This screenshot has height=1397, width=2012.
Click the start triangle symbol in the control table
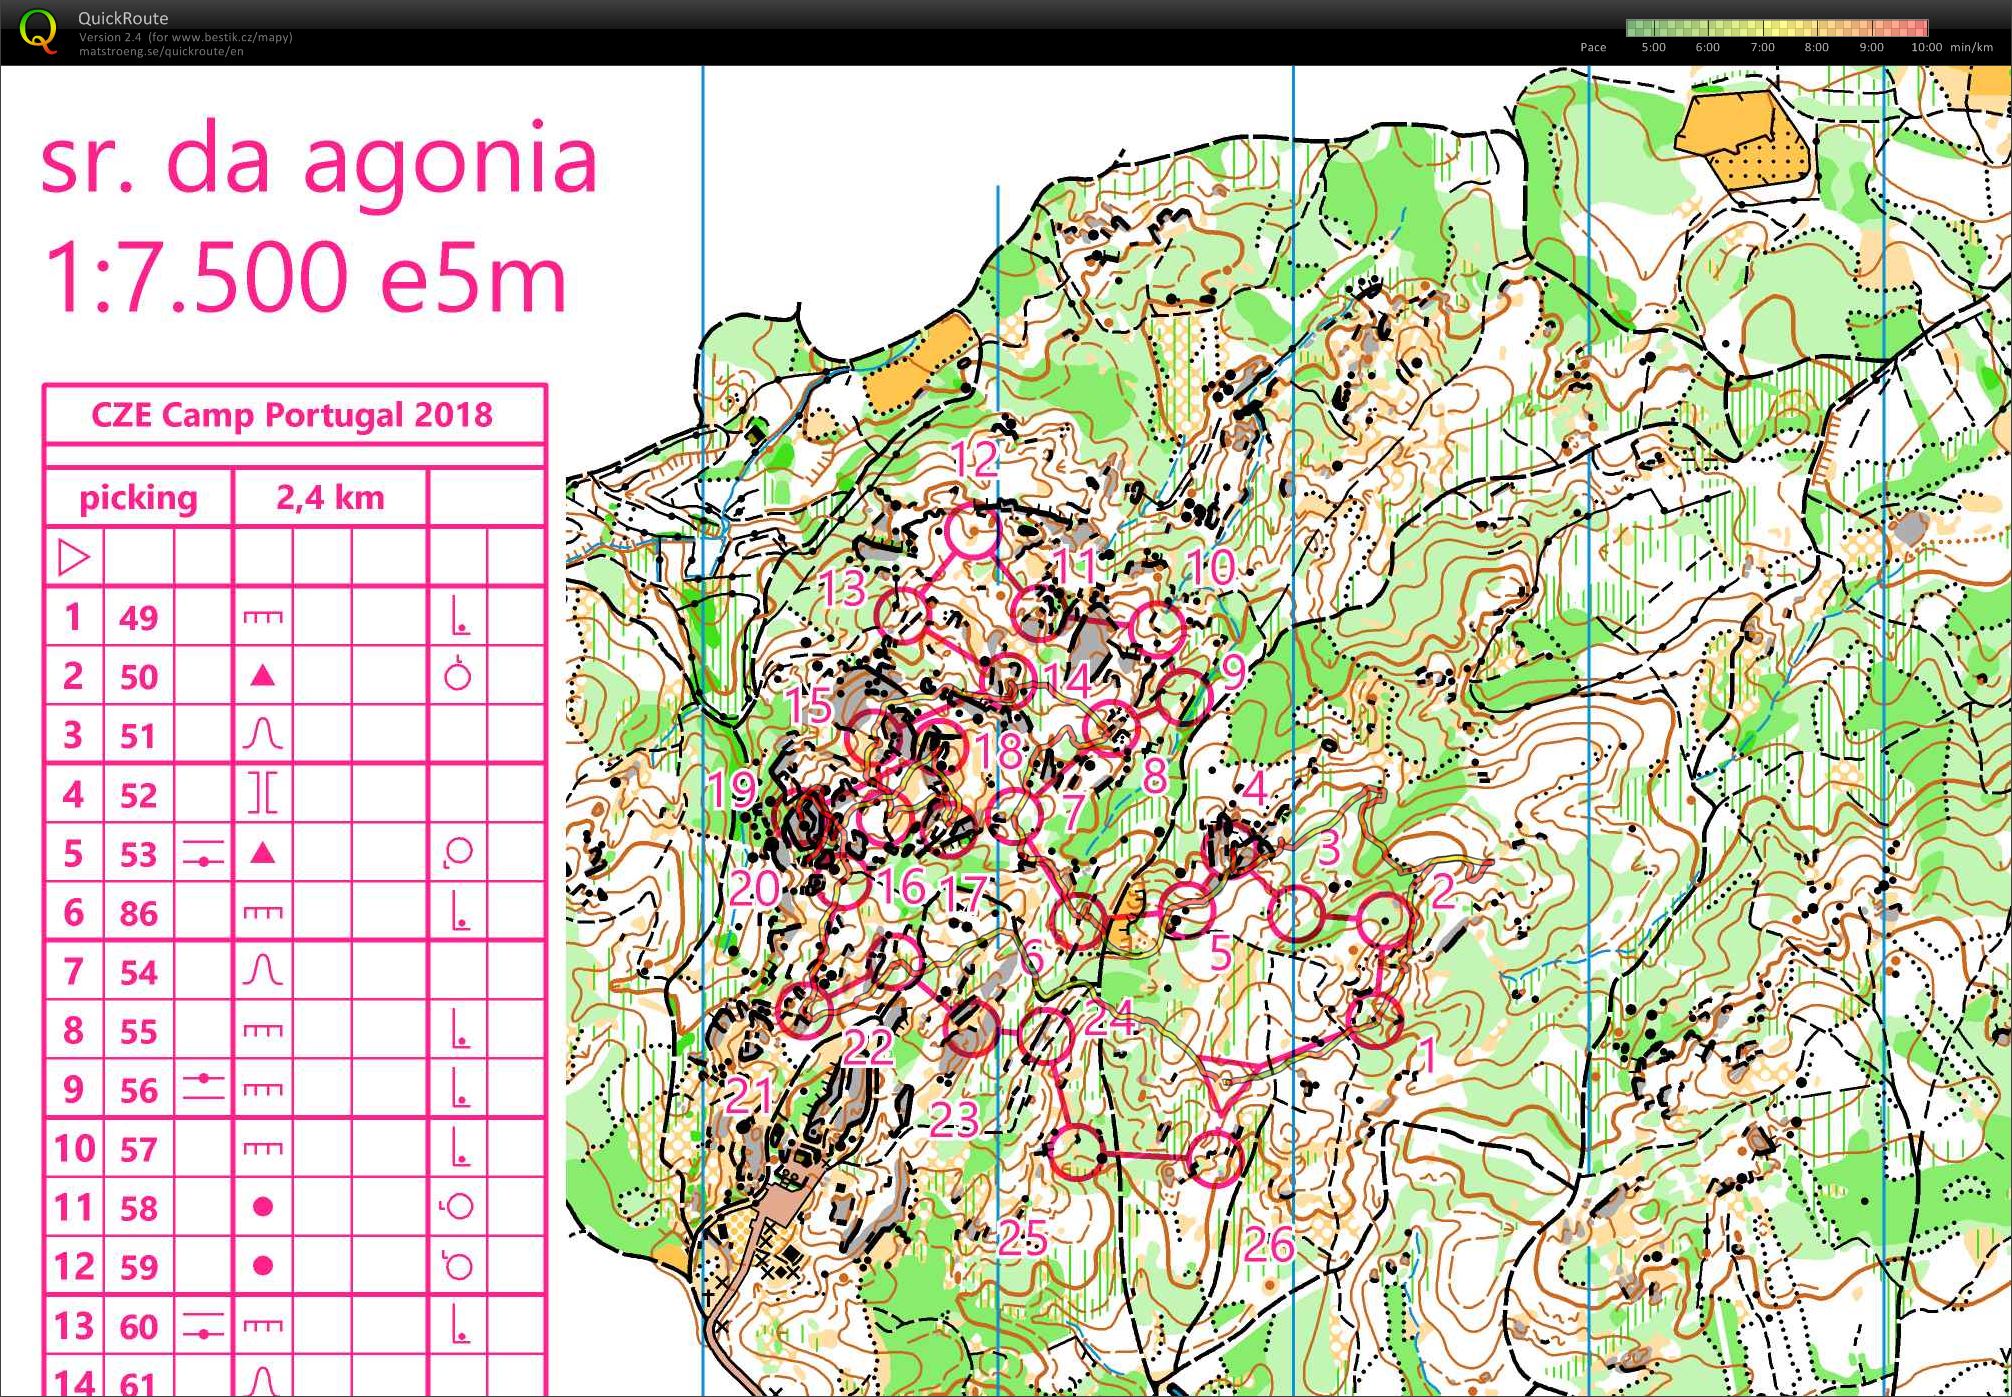74,558
